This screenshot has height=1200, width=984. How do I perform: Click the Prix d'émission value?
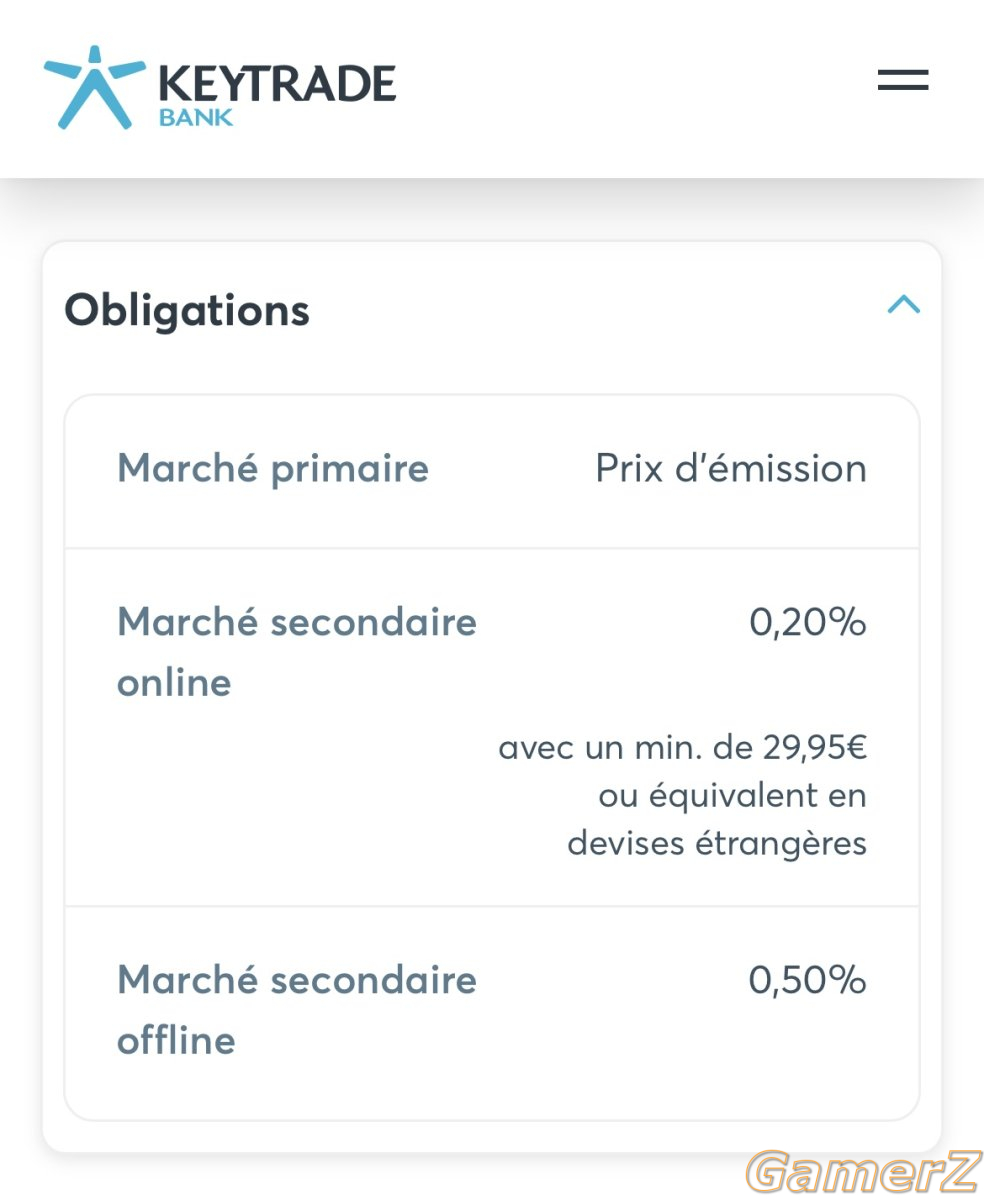pyautogui.click(x=731, y=468)
